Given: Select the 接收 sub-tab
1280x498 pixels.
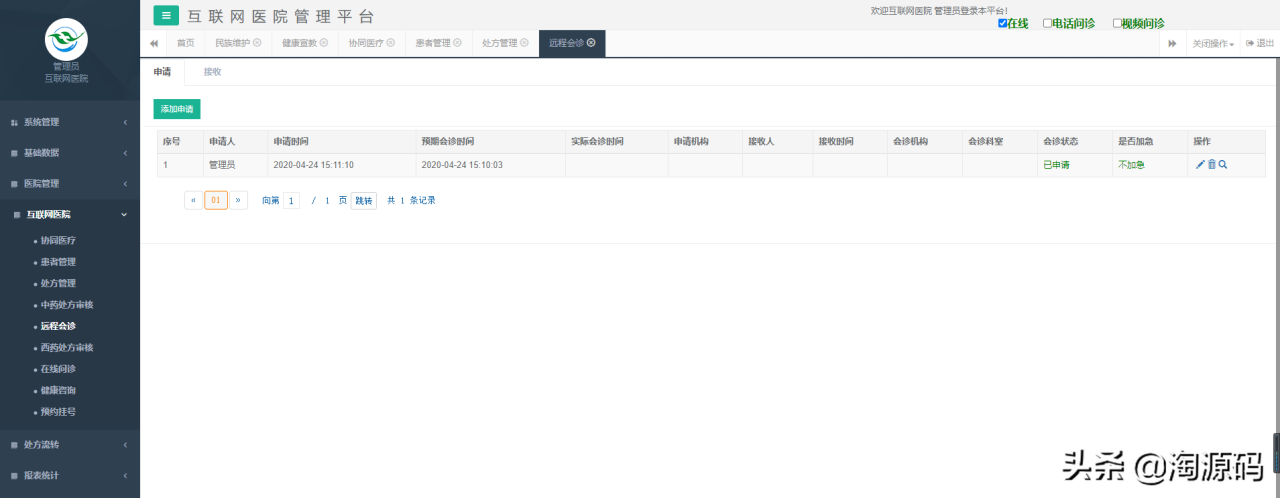Looking at the screenshot, I should coord(212,72).
